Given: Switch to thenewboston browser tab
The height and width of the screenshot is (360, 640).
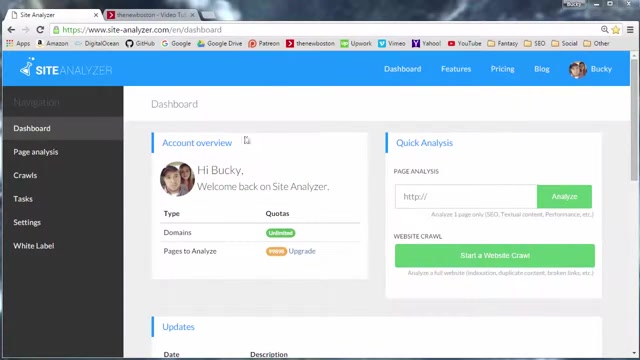Looking at the screenshot, I should [152, 15].
